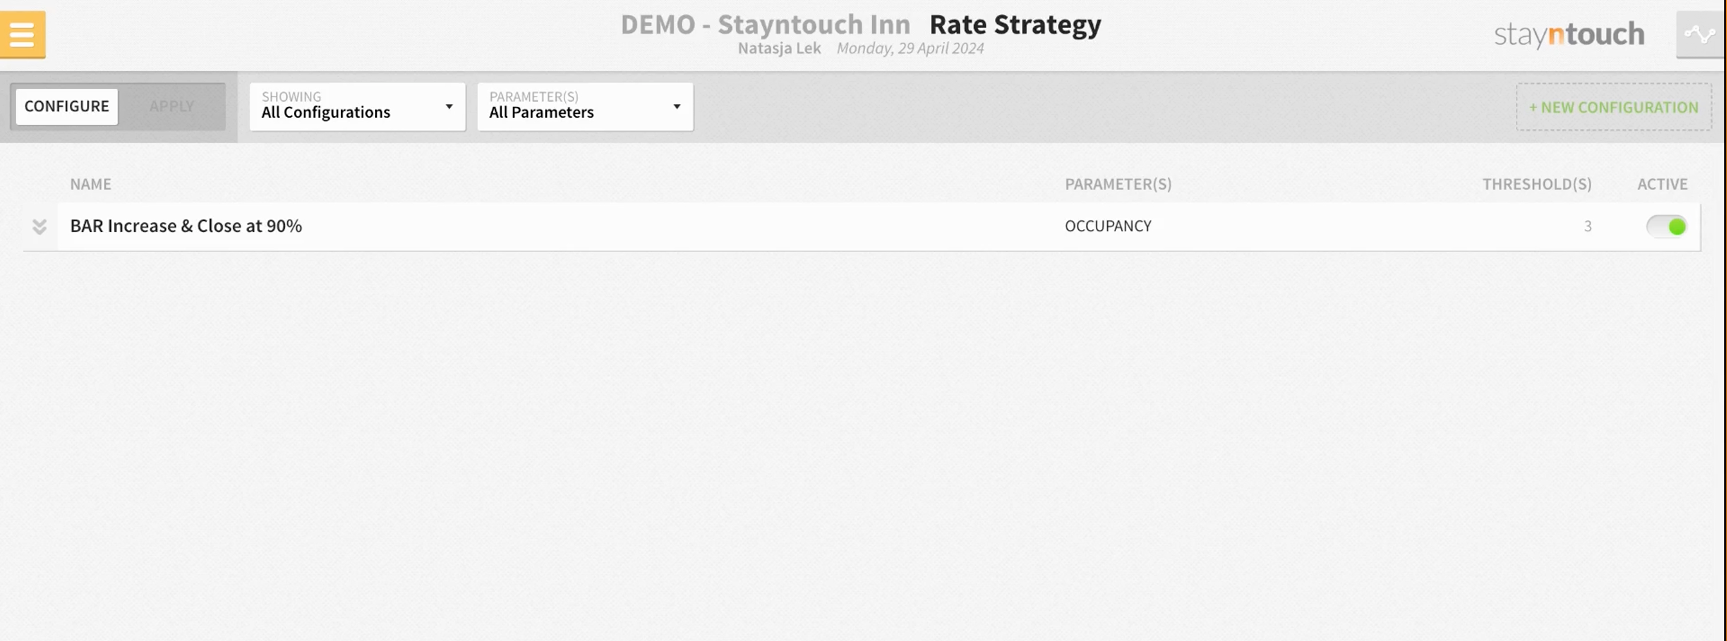The width and height of the screenshot is (1727, 641).
Task: Click the DEMO - Stayntouch Inn hotel name
Action: click(x=765, y=24)
